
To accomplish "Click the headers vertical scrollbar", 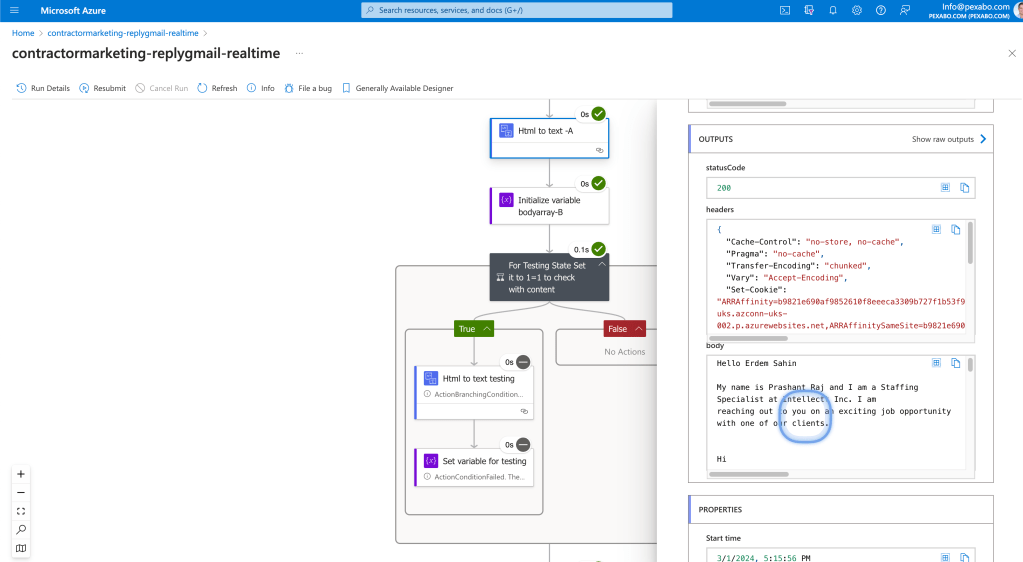I will [970, 243].
